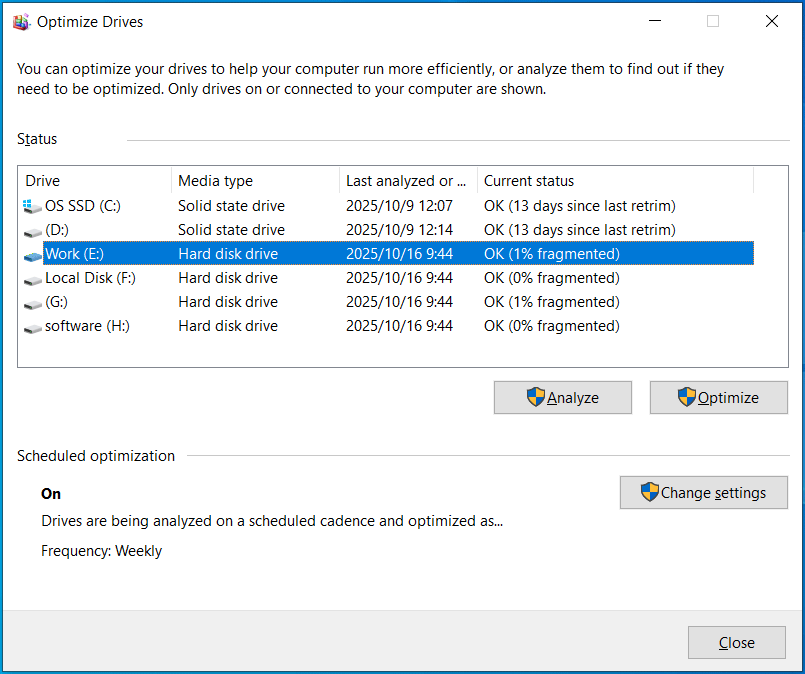Screen dimensions: 805x674
Task: Click the Optimize Drives title bar icon
Action: coord(21,20)
